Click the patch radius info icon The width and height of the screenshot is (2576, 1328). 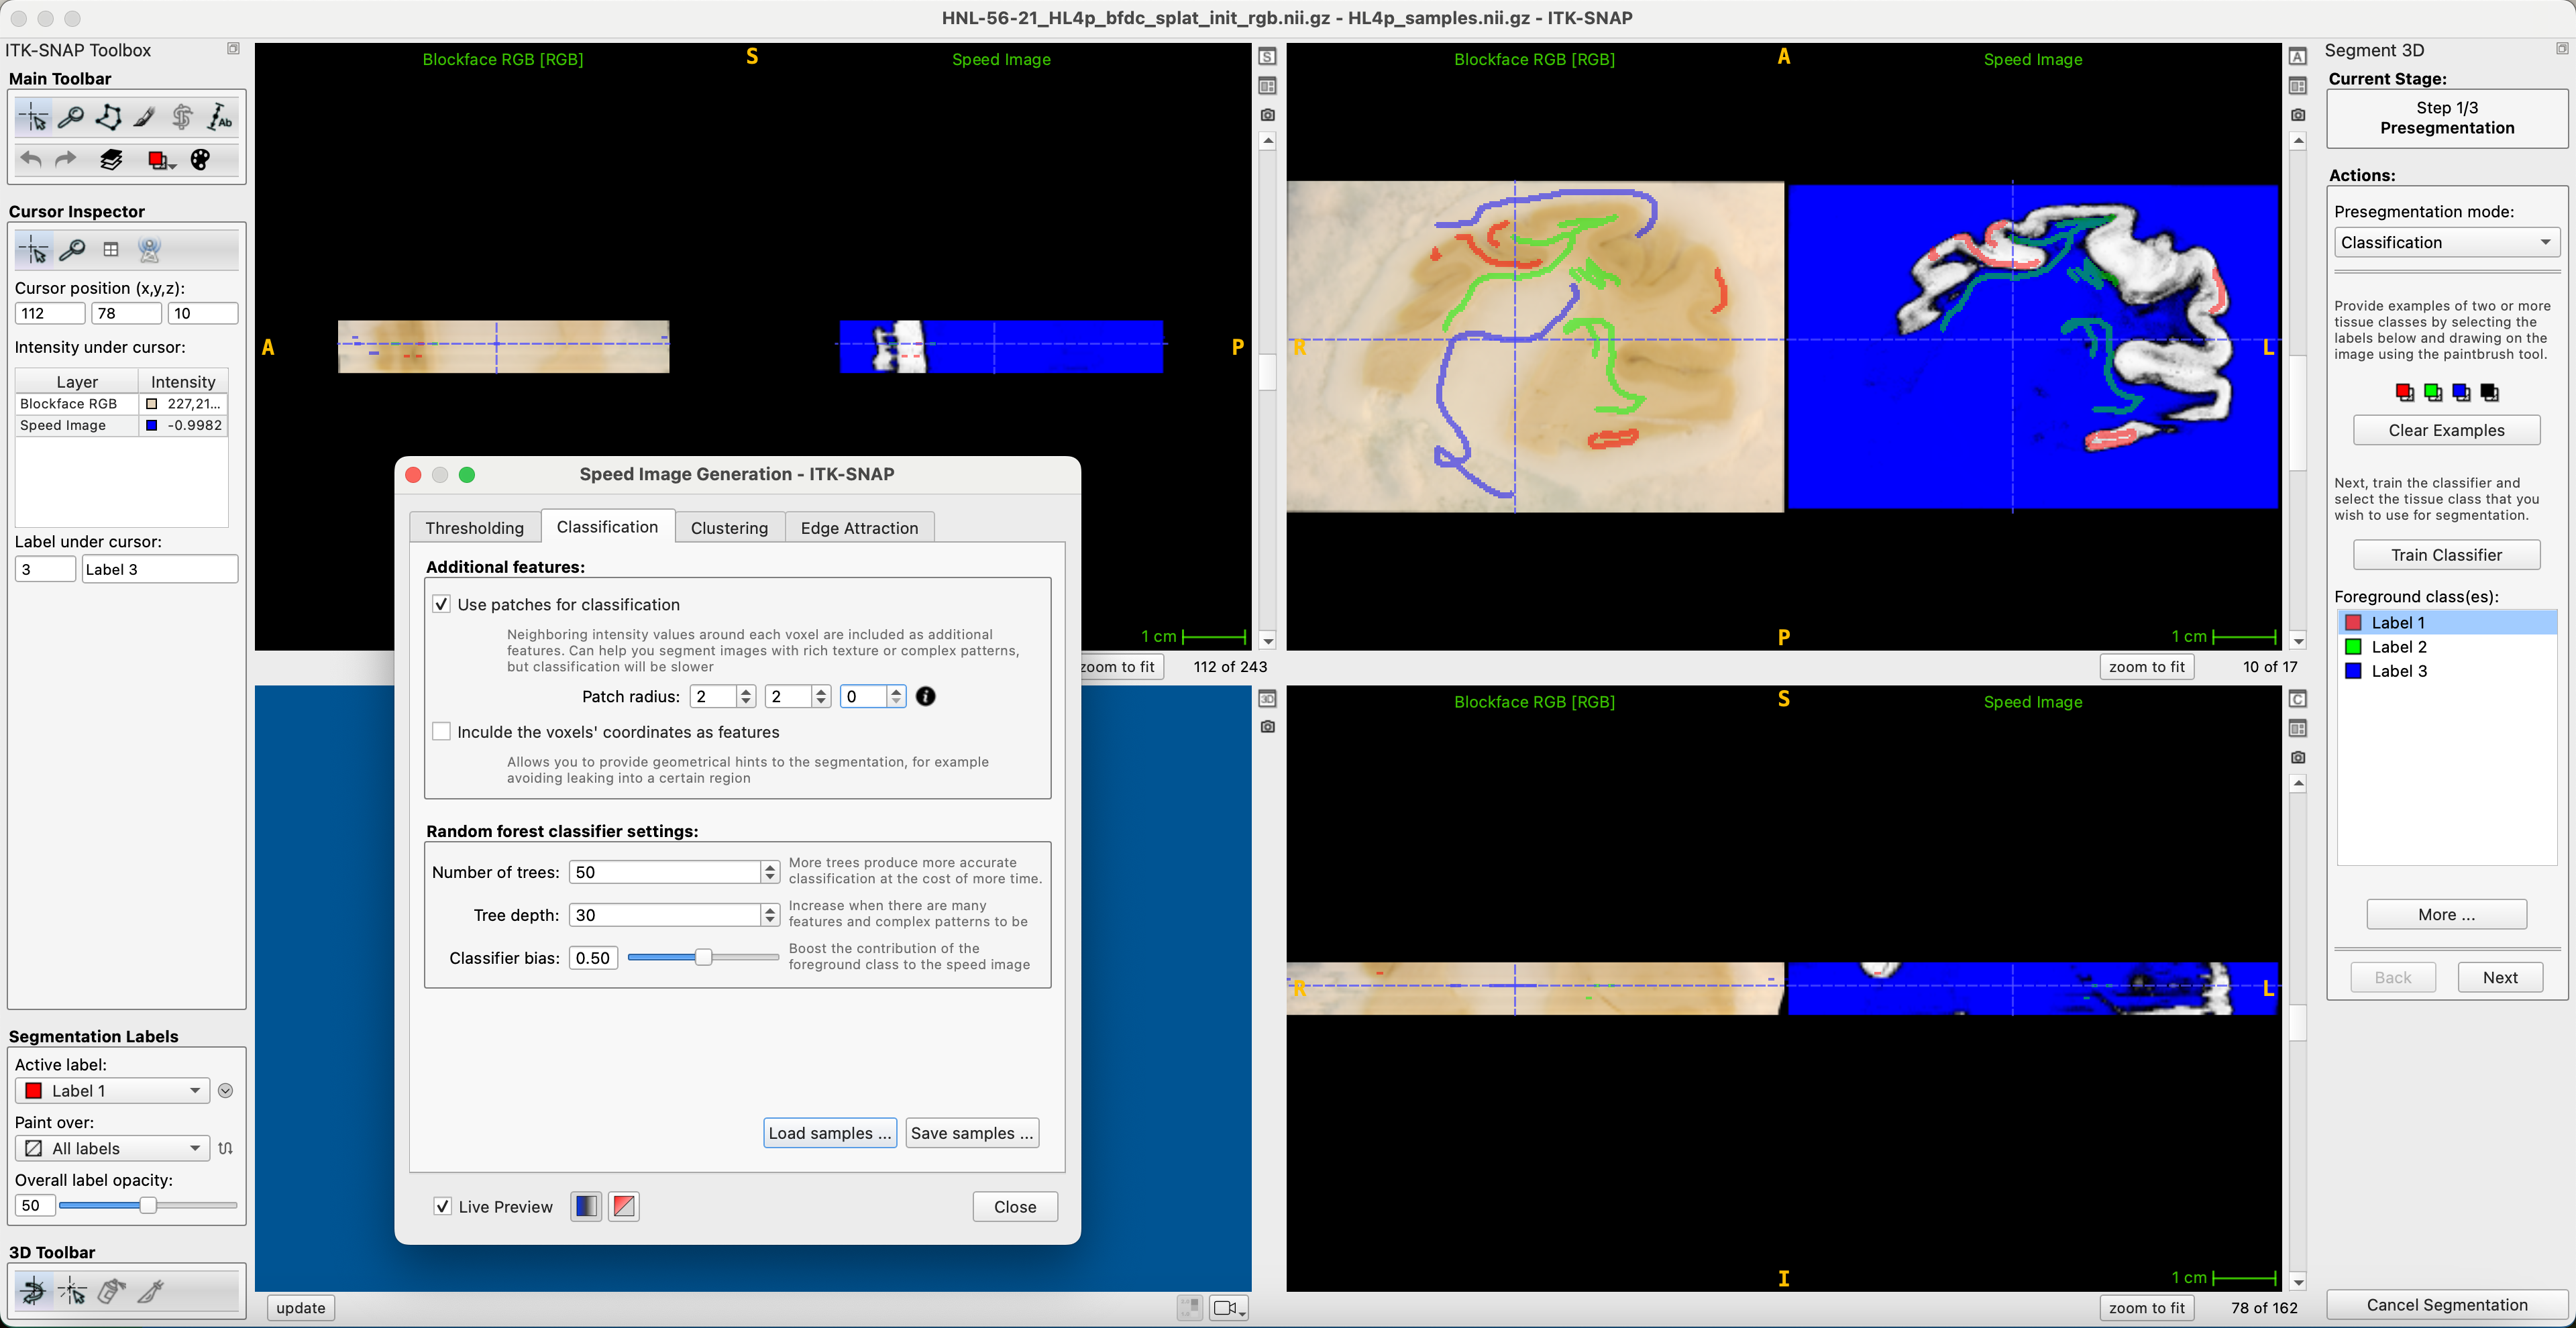click(x=926, y=697)
